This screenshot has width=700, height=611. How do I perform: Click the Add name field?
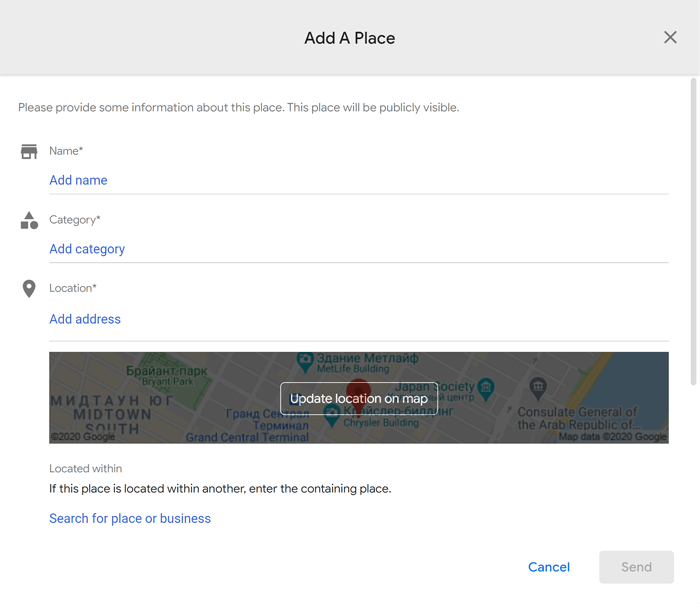coord(358,180)
